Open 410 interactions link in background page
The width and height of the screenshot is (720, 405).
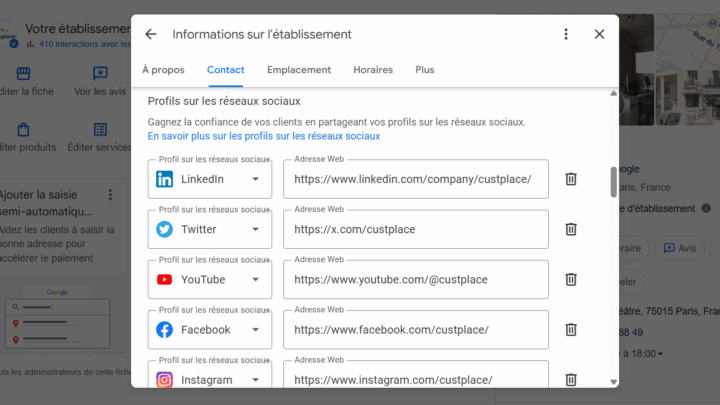coord(84,44)
